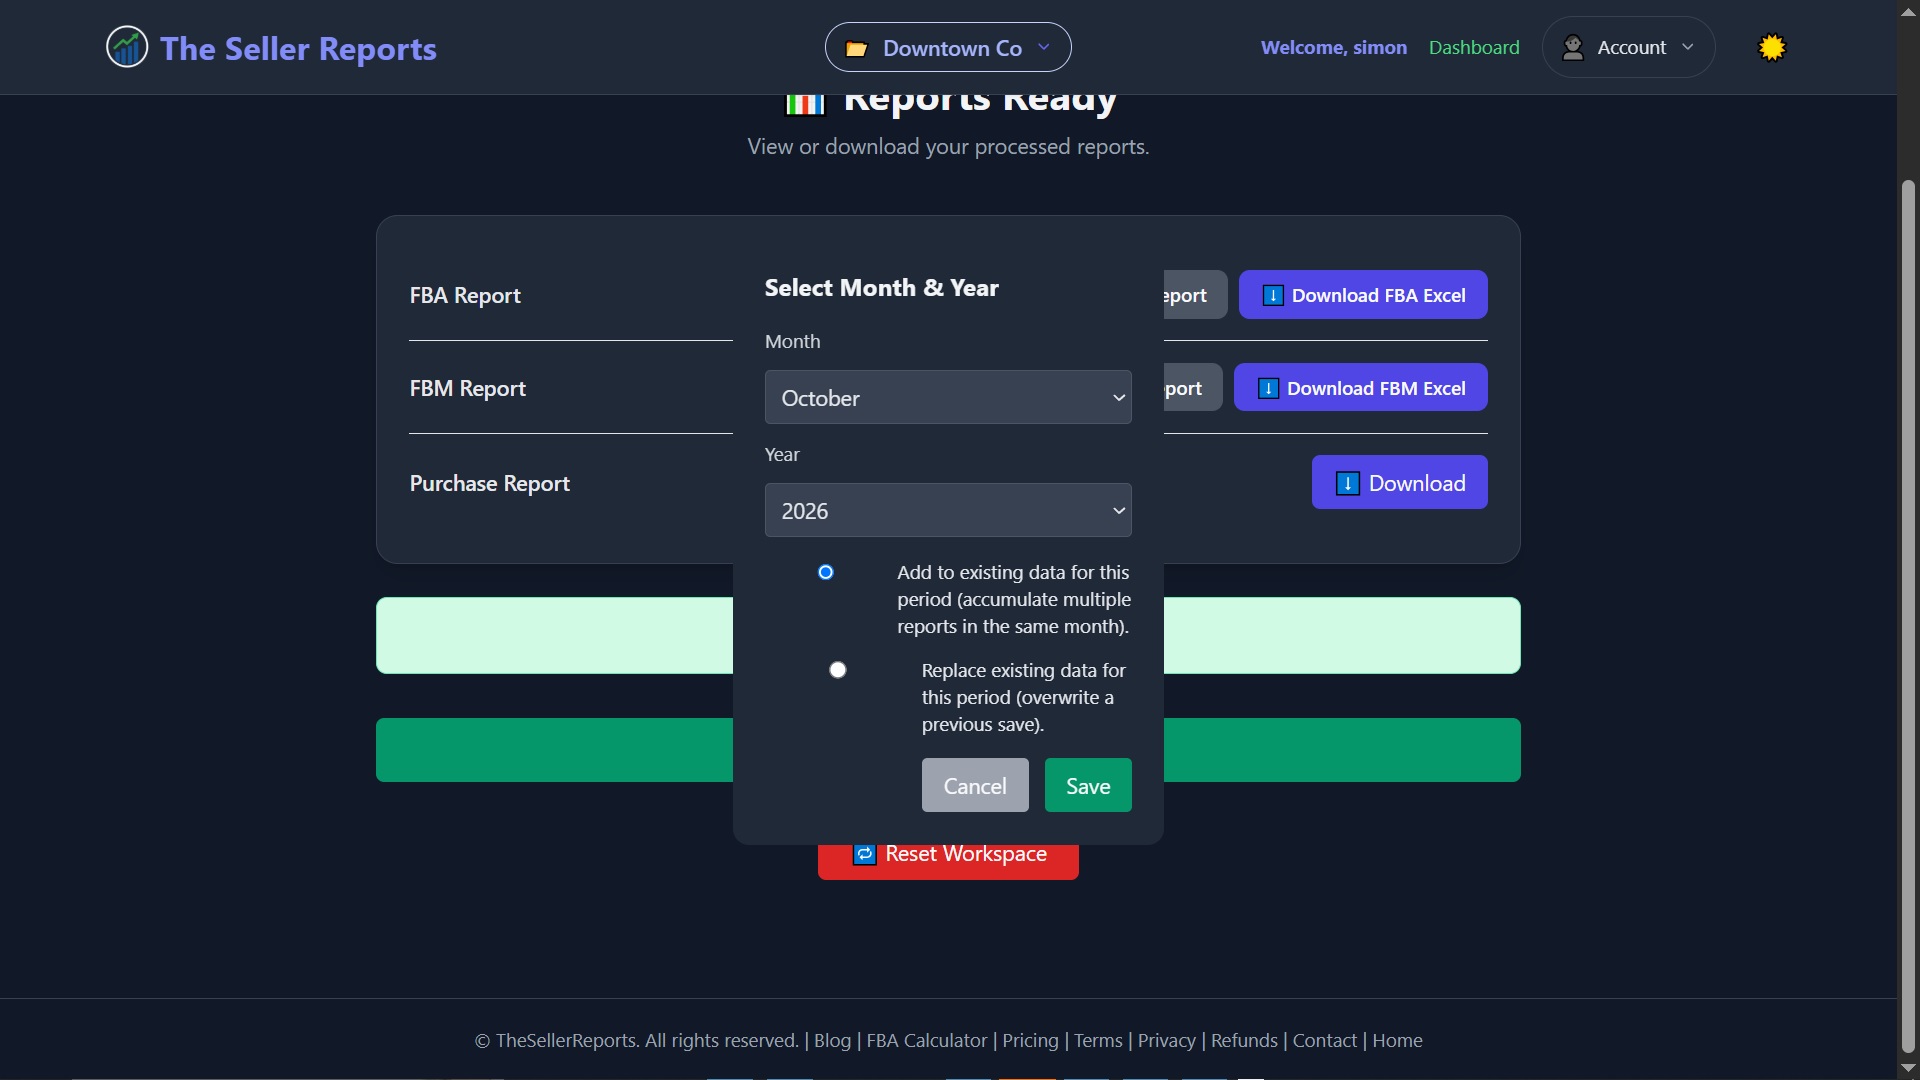Open the Contact footer link
The width and height of the screenshot is (1920, 1080).
(x=1324, y=1040)
